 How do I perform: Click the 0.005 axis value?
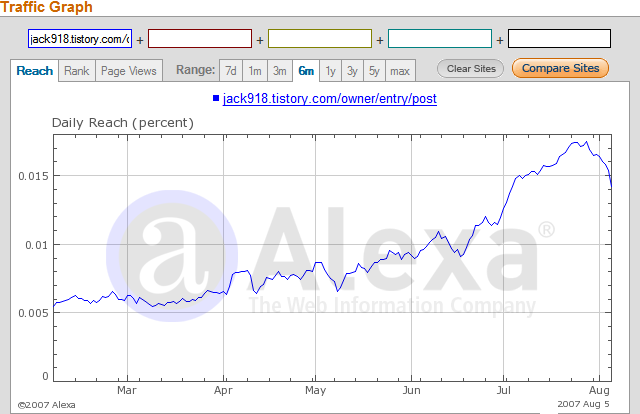33,313
